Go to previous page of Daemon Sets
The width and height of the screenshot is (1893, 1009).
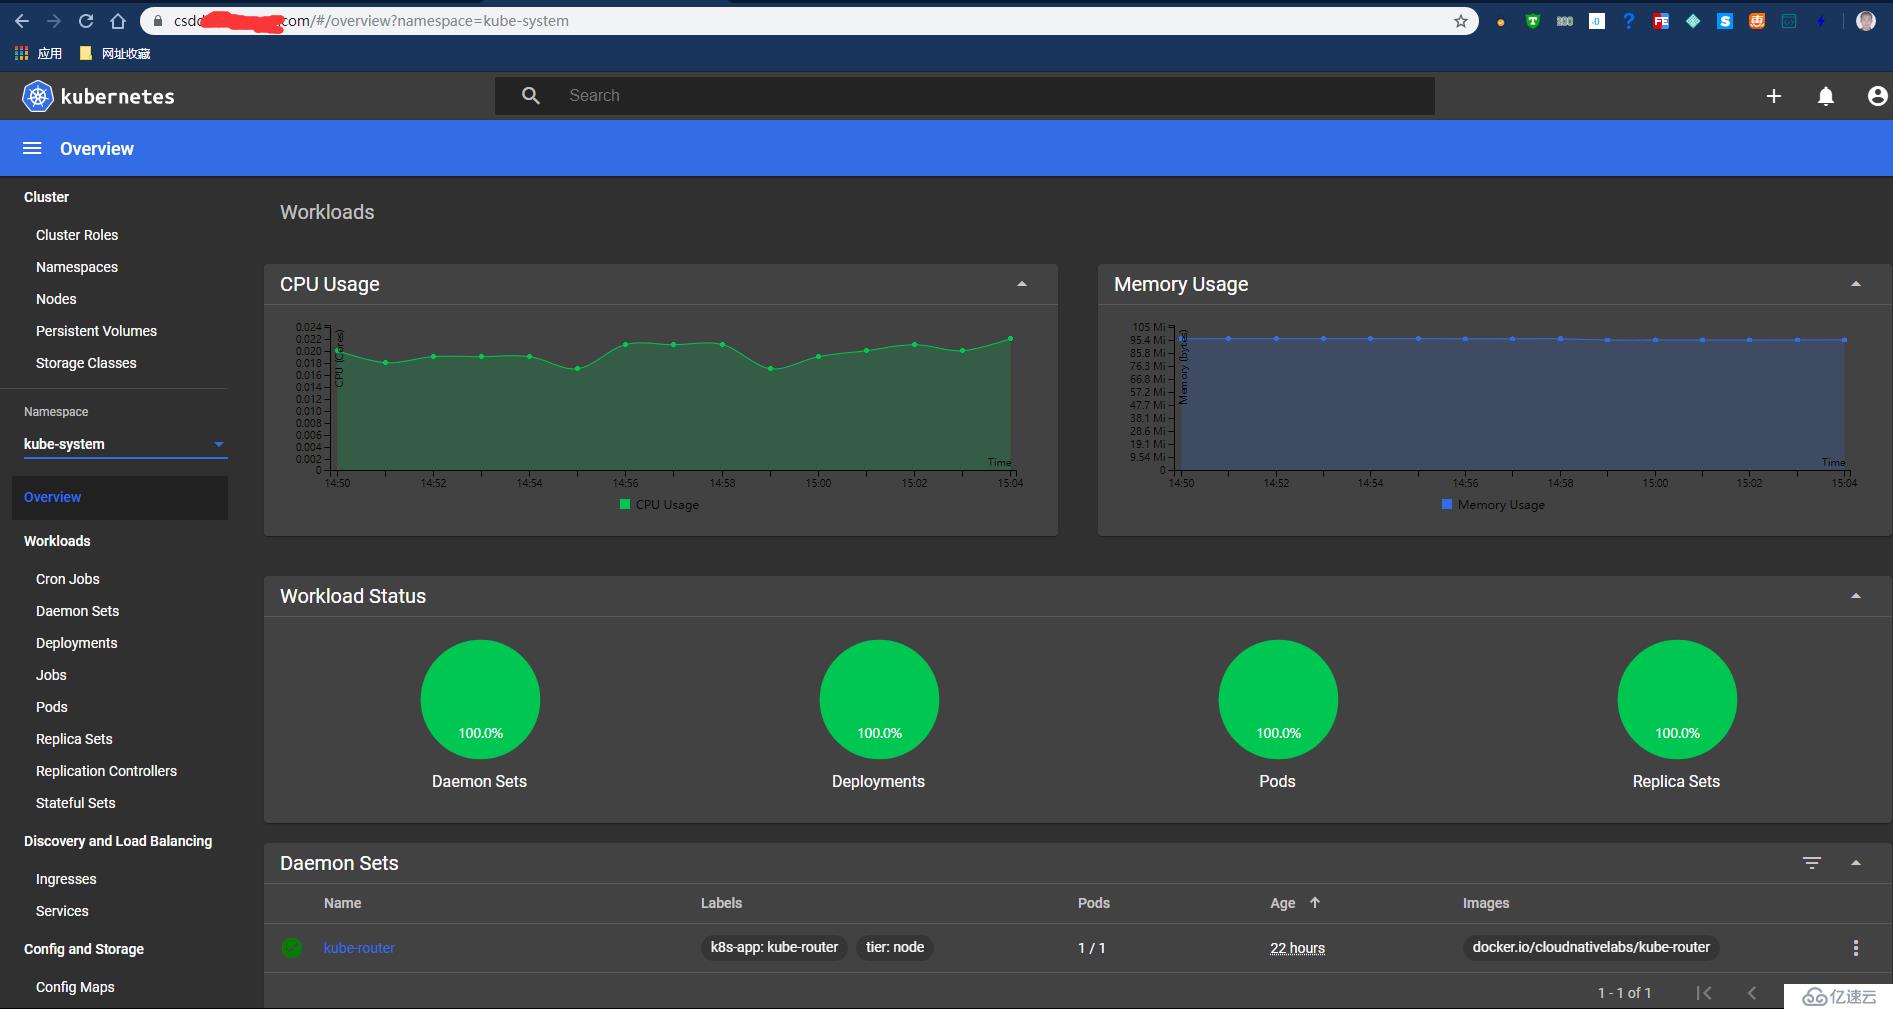coord(1752,993)
